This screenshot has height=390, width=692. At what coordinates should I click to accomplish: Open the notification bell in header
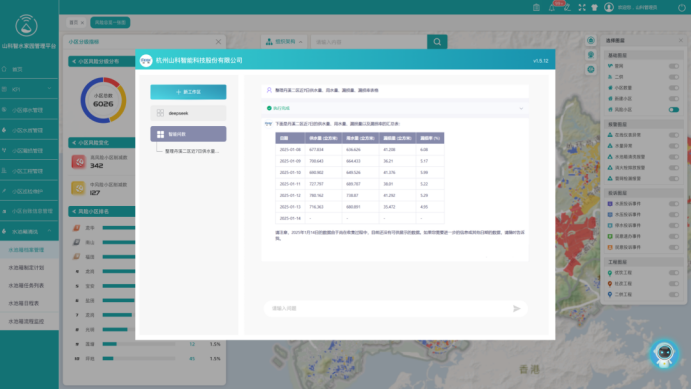(552, 8)
